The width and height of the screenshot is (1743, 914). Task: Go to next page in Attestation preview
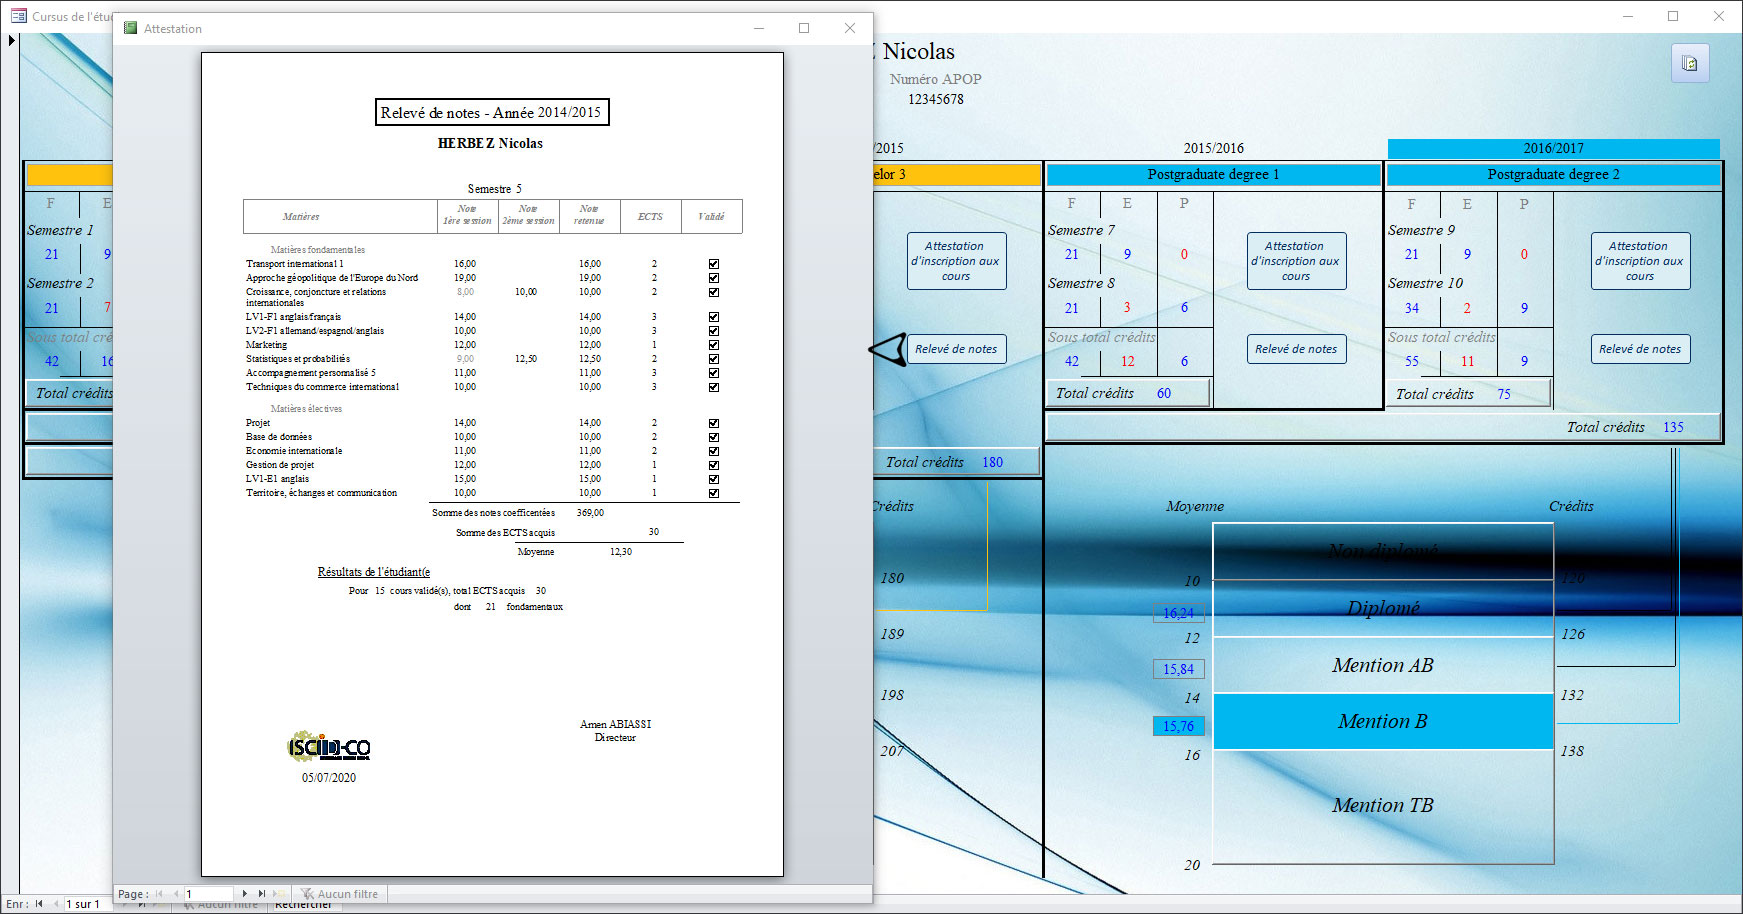tap(245, 894)
